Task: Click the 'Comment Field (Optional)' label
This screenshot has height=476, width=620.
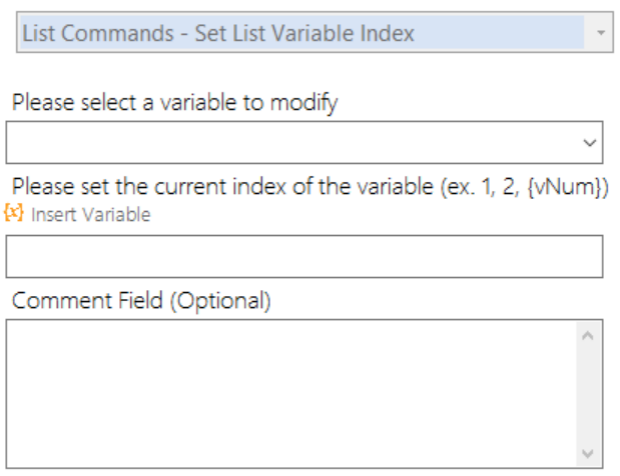Action: point(141,300)
